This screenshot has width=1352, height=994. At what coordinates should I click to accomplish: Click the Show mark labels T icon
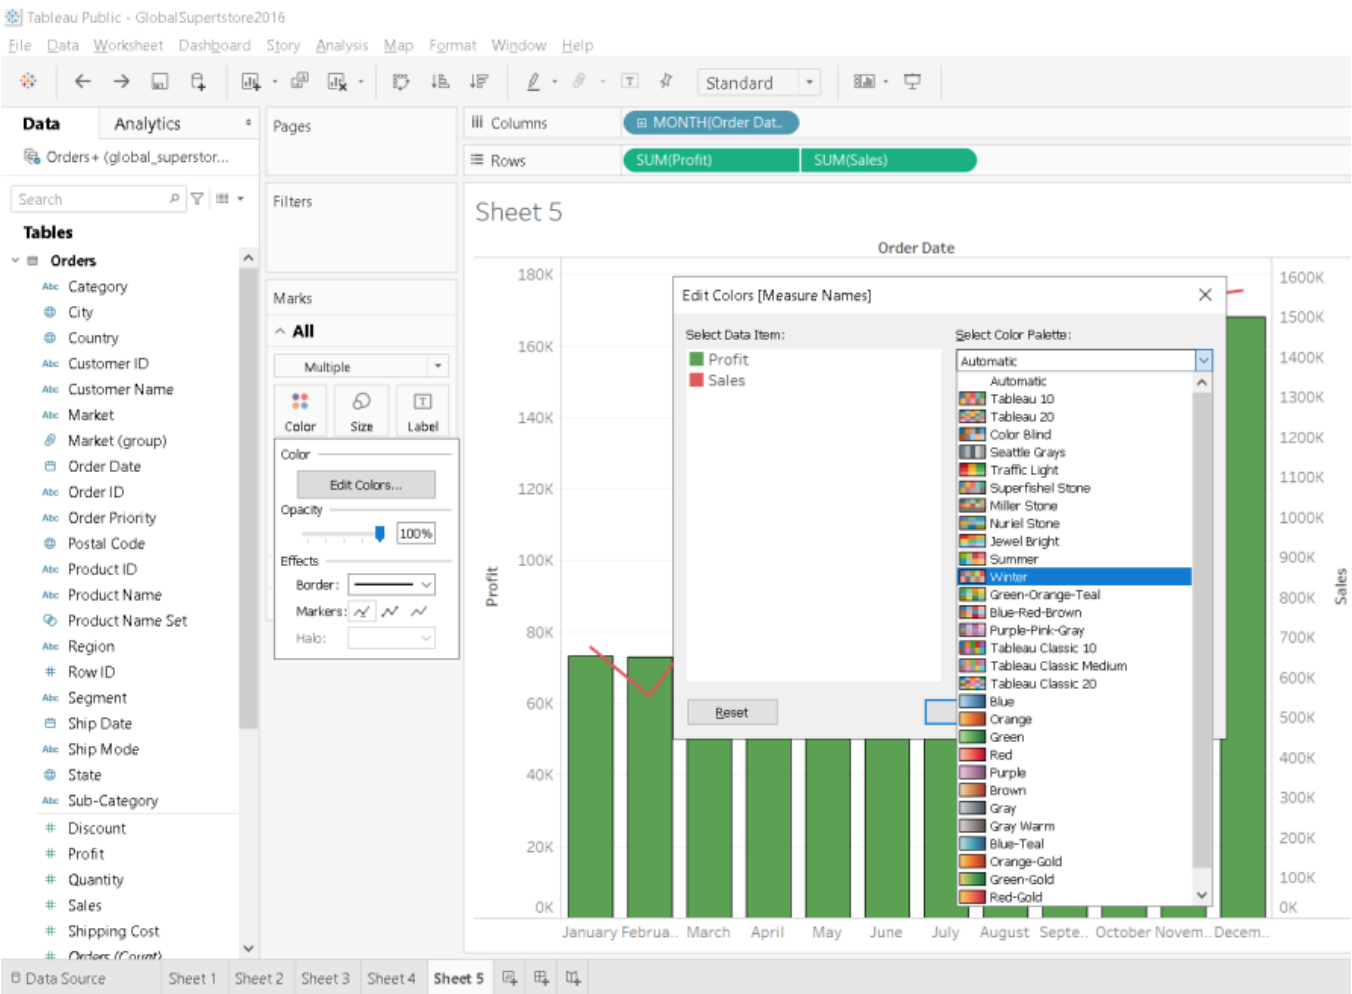630,81
